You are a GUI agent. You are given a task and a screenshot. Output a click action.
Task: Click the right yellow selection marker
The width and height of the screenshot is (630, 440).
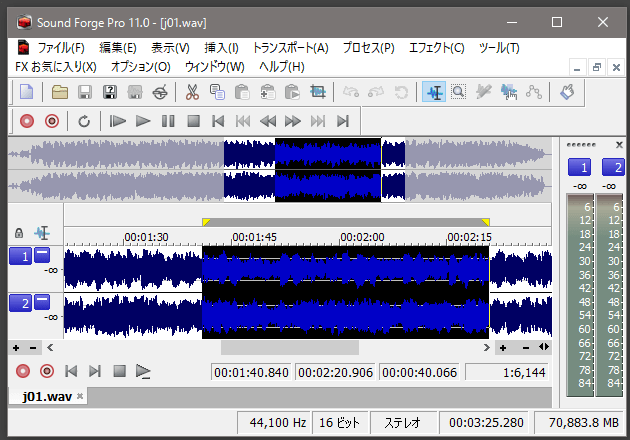(485, 222)
